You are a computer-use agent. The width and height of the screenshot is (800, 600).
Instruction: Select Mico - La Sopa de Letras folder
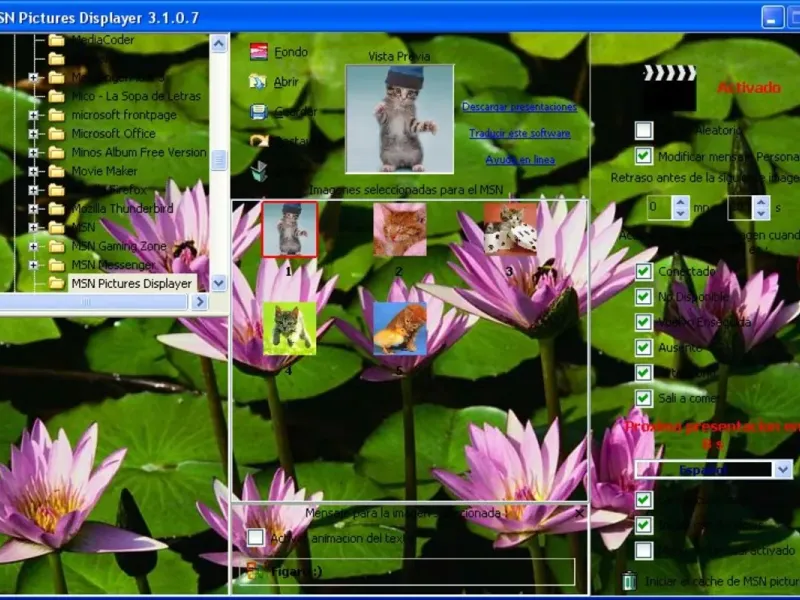click(x=136, y=96)
